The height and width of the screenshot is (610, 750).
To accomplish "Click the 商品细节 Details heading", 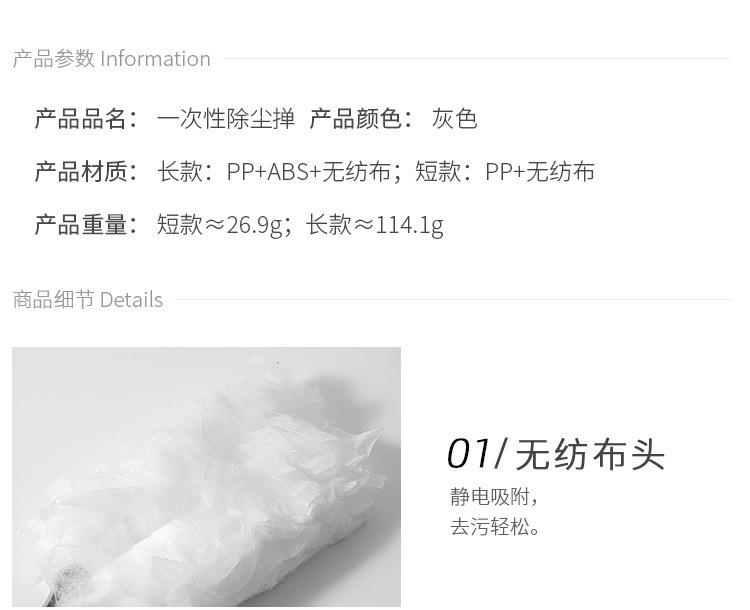I will 88,300.
